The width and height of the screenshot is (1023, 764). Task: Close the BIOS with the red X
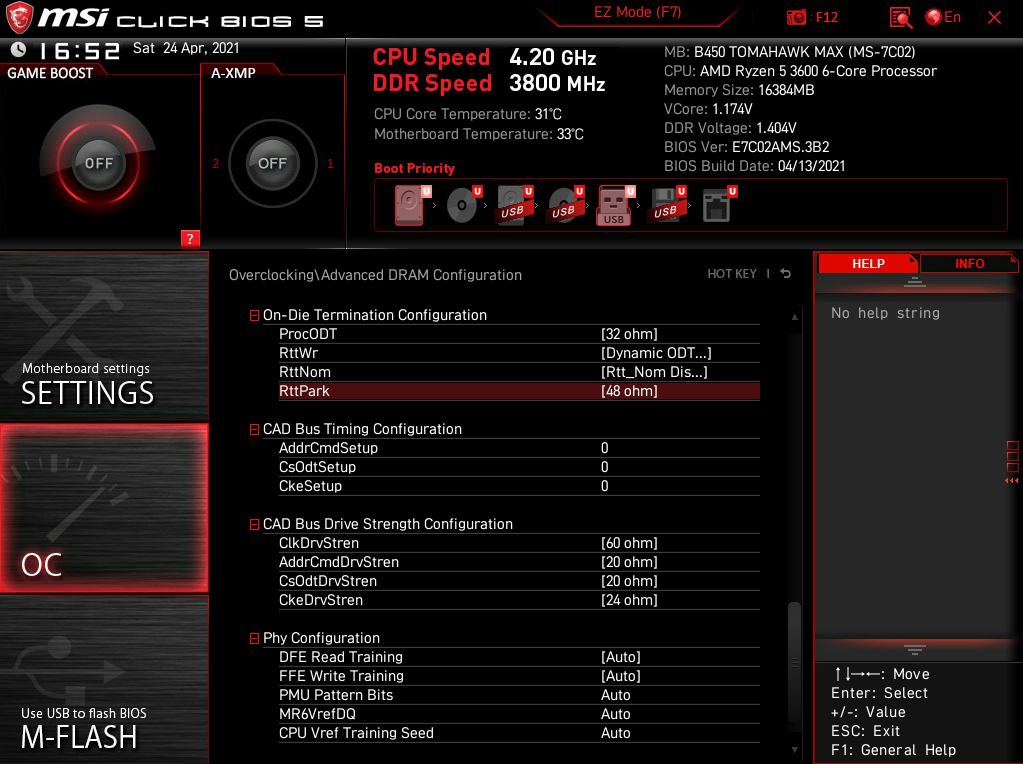(x=994, y=18)
